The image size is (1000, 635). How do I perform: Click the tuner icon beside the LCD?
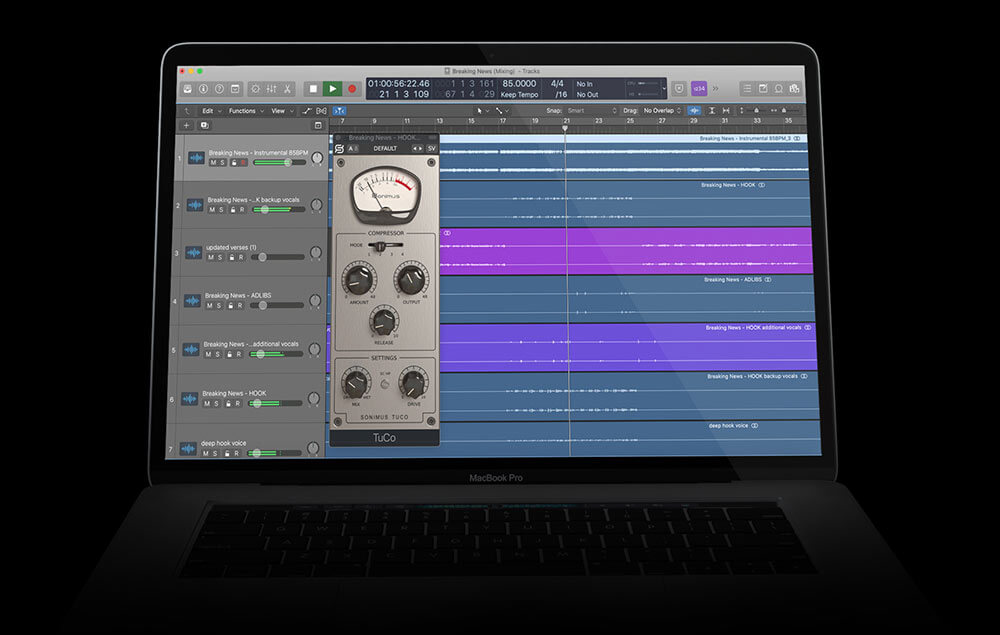(x=679, y=89)
